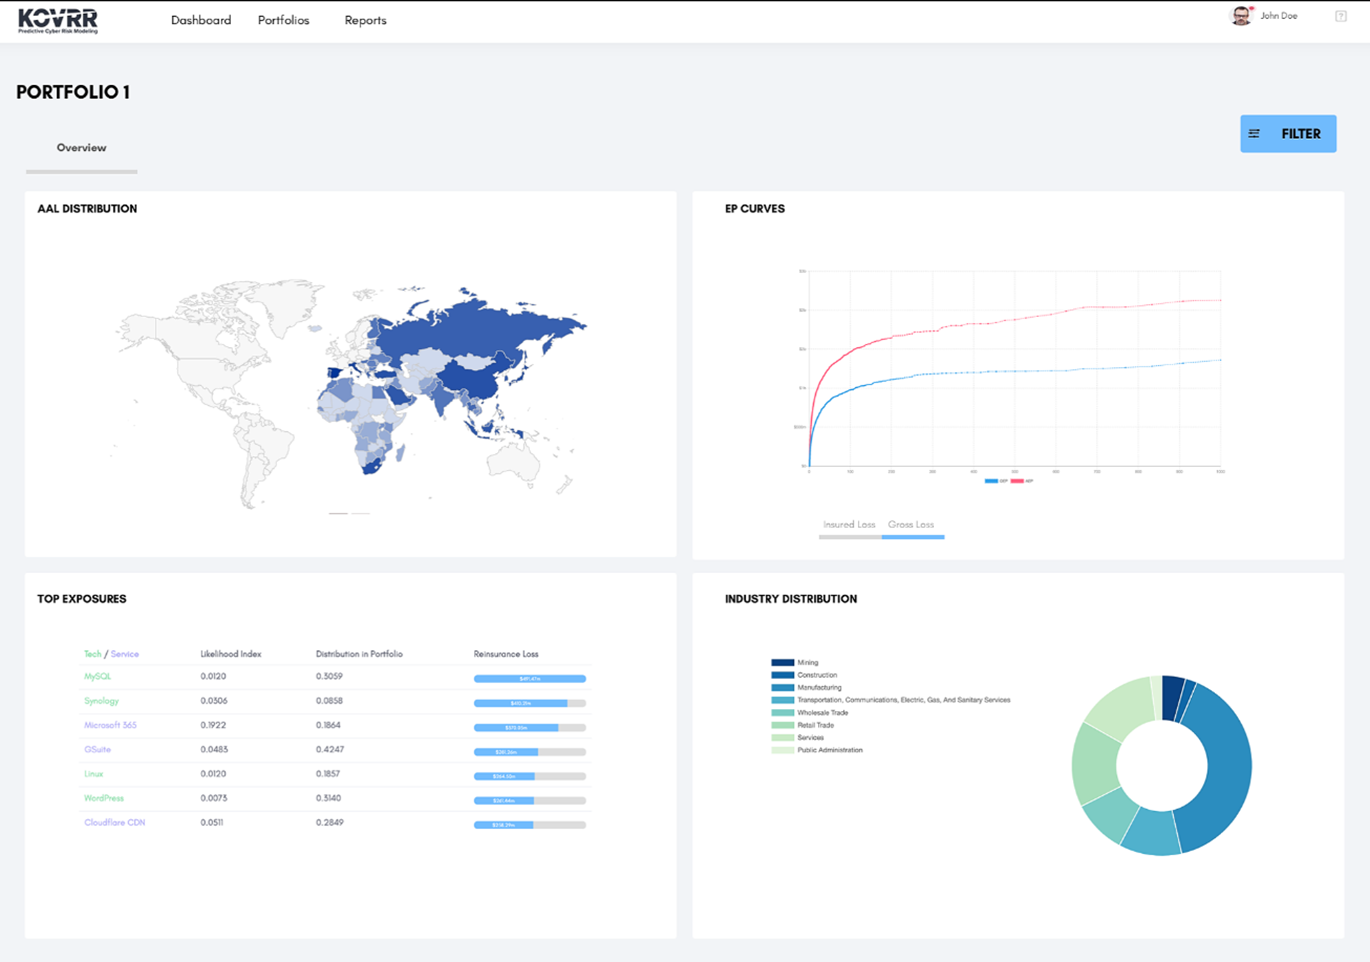1370x962 pixels.
Task: Click the help question mark icon
Action: 1341,16
